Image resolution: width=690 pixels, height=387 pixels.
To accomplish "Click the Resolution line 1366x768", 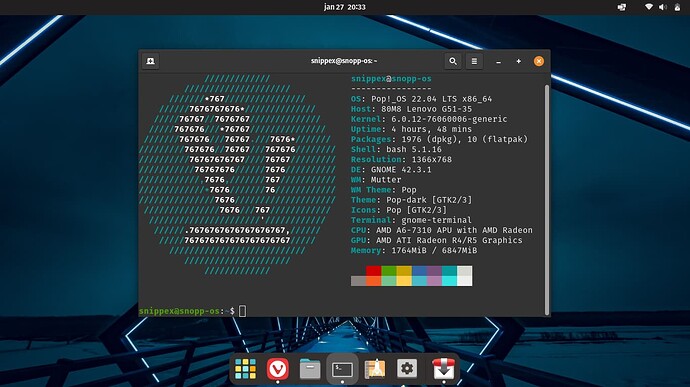I will point(401,160).
